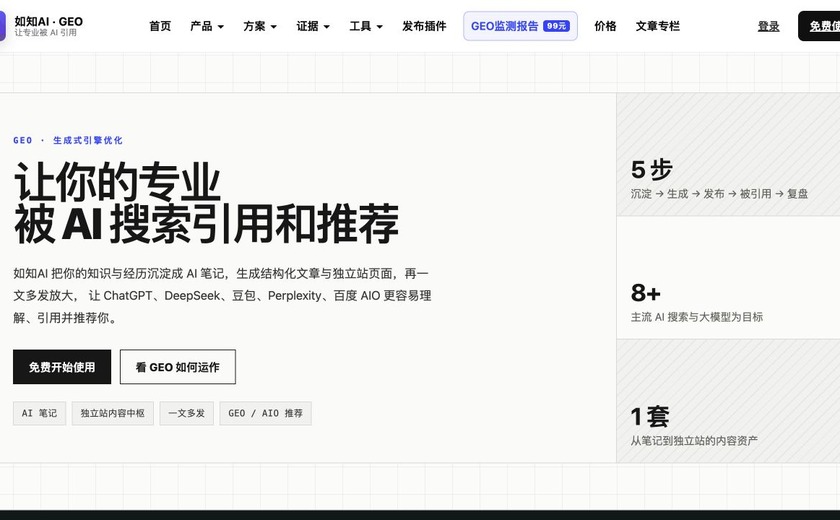Click the 免费开始使用 button
840x520 pixels.
pyautogui.click(x=62, y=367)
